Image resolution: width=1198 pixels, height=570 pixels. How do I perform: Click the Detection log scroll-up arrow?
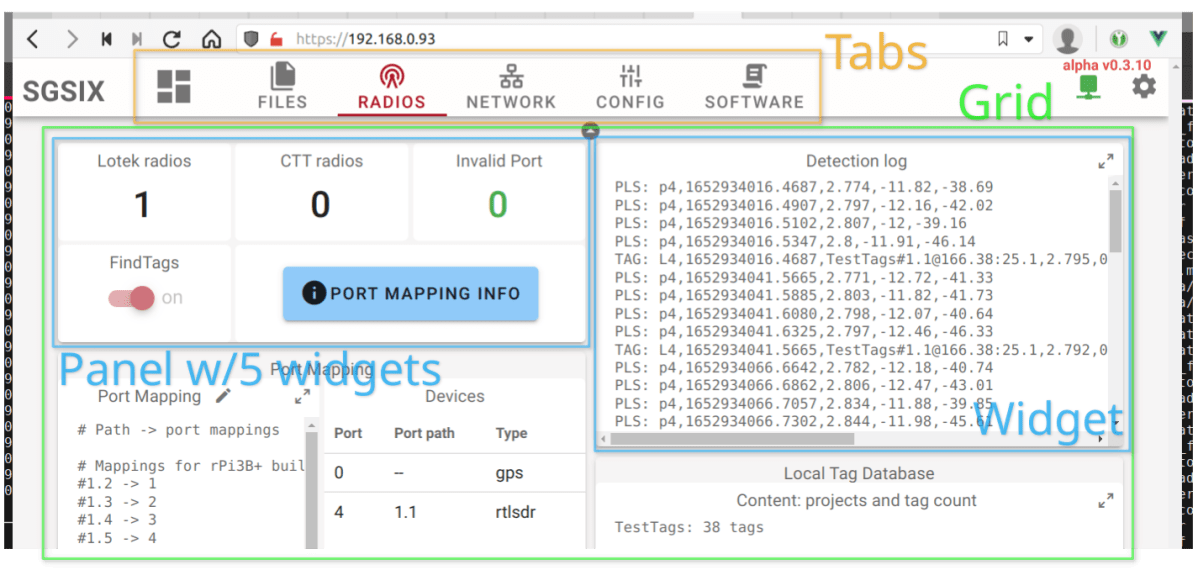coord(1115,183)
